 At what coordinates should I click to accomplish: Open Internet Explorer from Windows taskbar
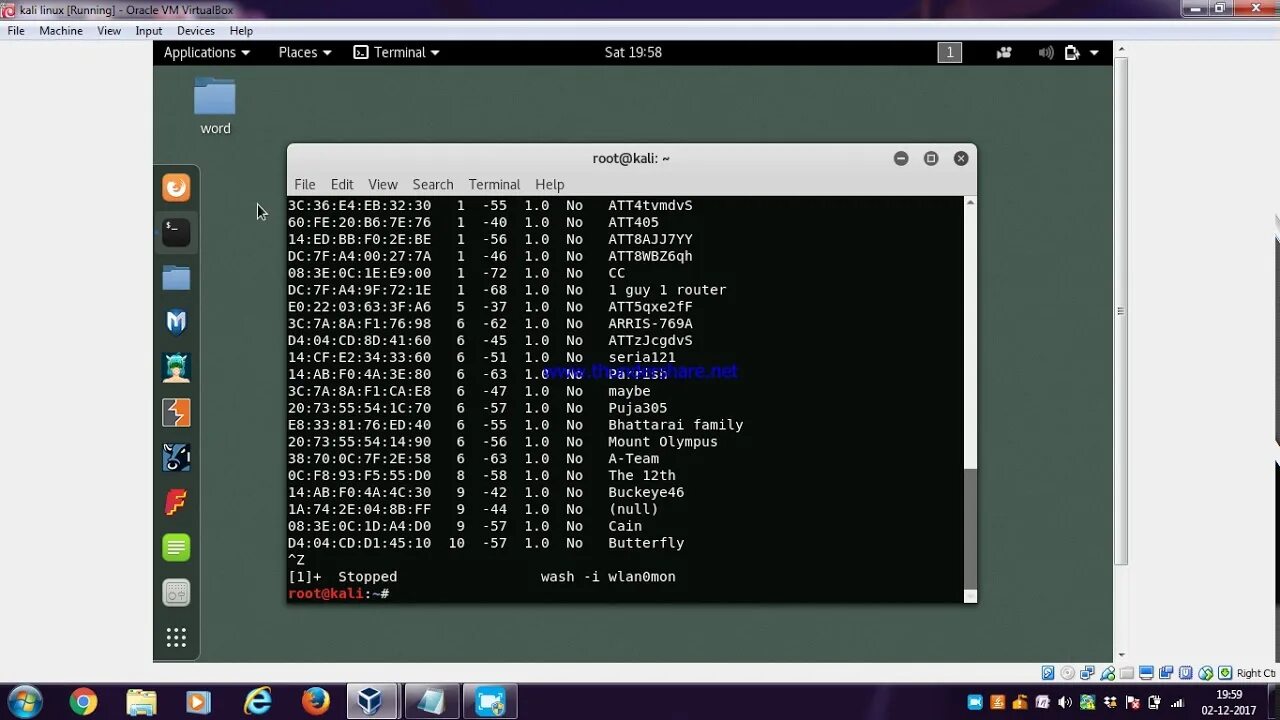tap(258, 702)
